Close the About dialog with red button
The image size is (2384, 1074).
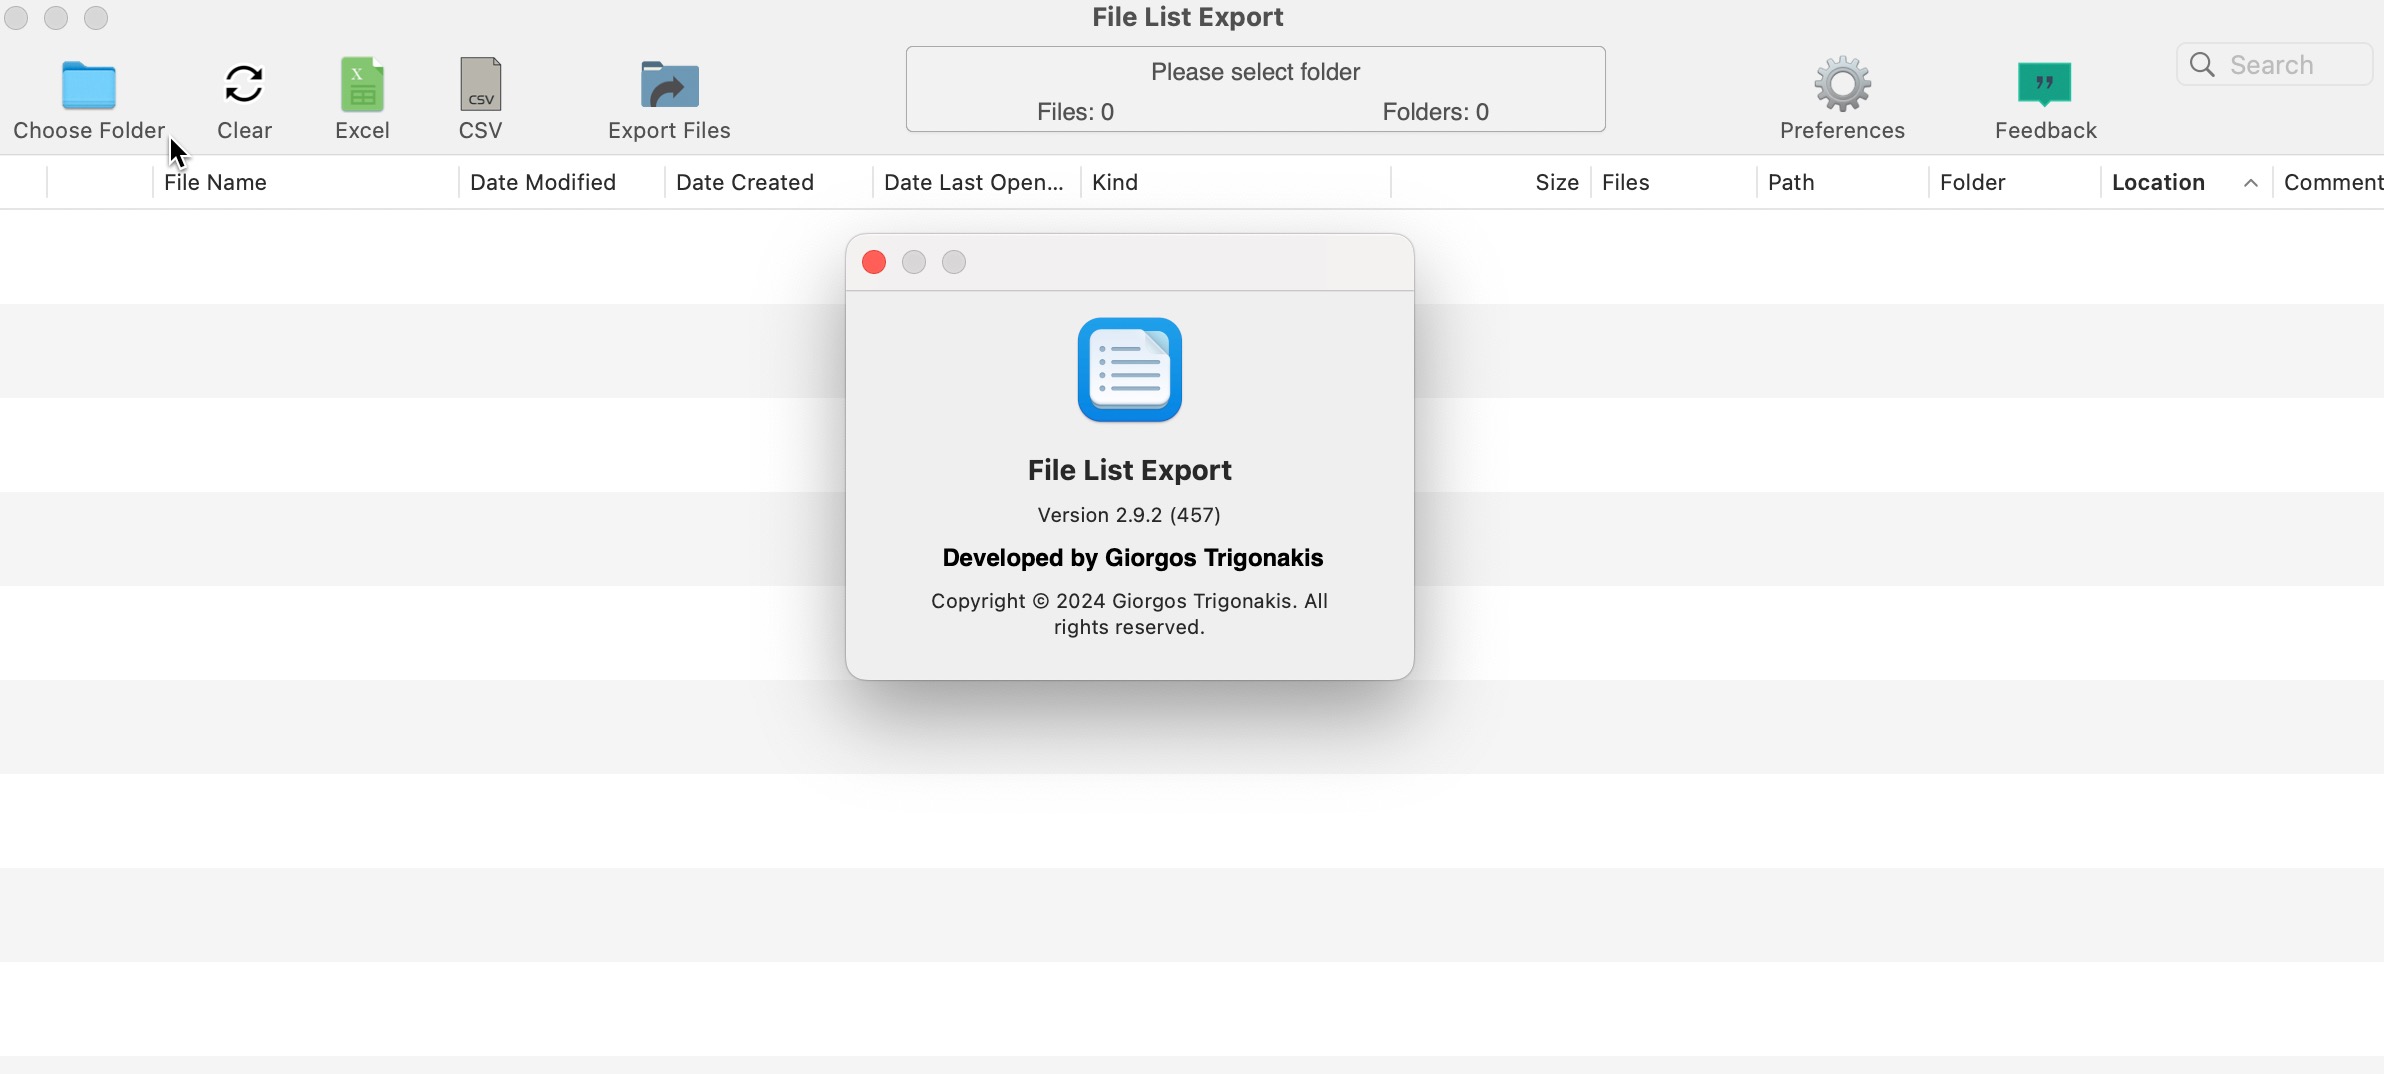[874, 262]
